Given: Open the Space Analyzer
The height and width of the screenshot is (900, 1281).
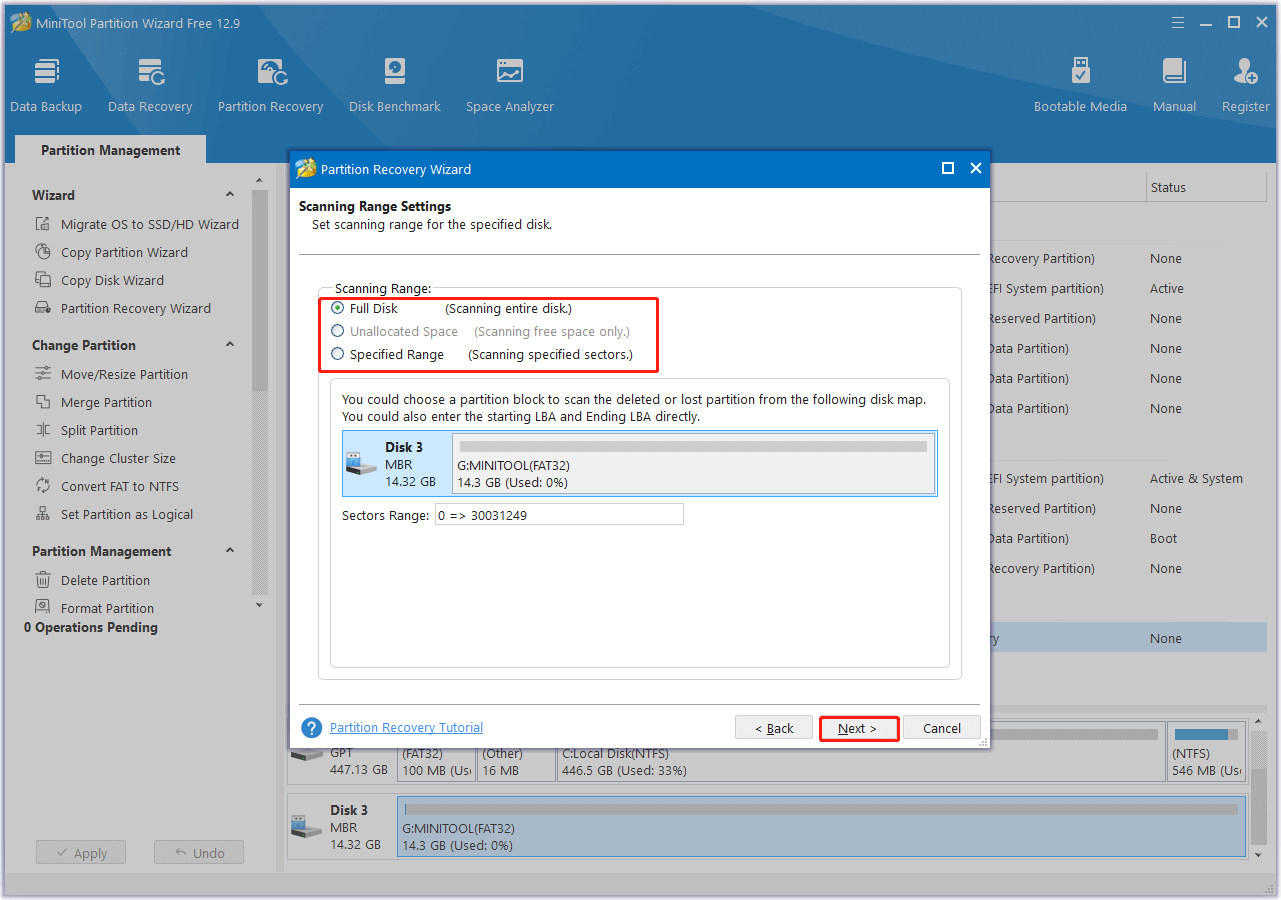Looking at the screenshot, I should point(509,82).
